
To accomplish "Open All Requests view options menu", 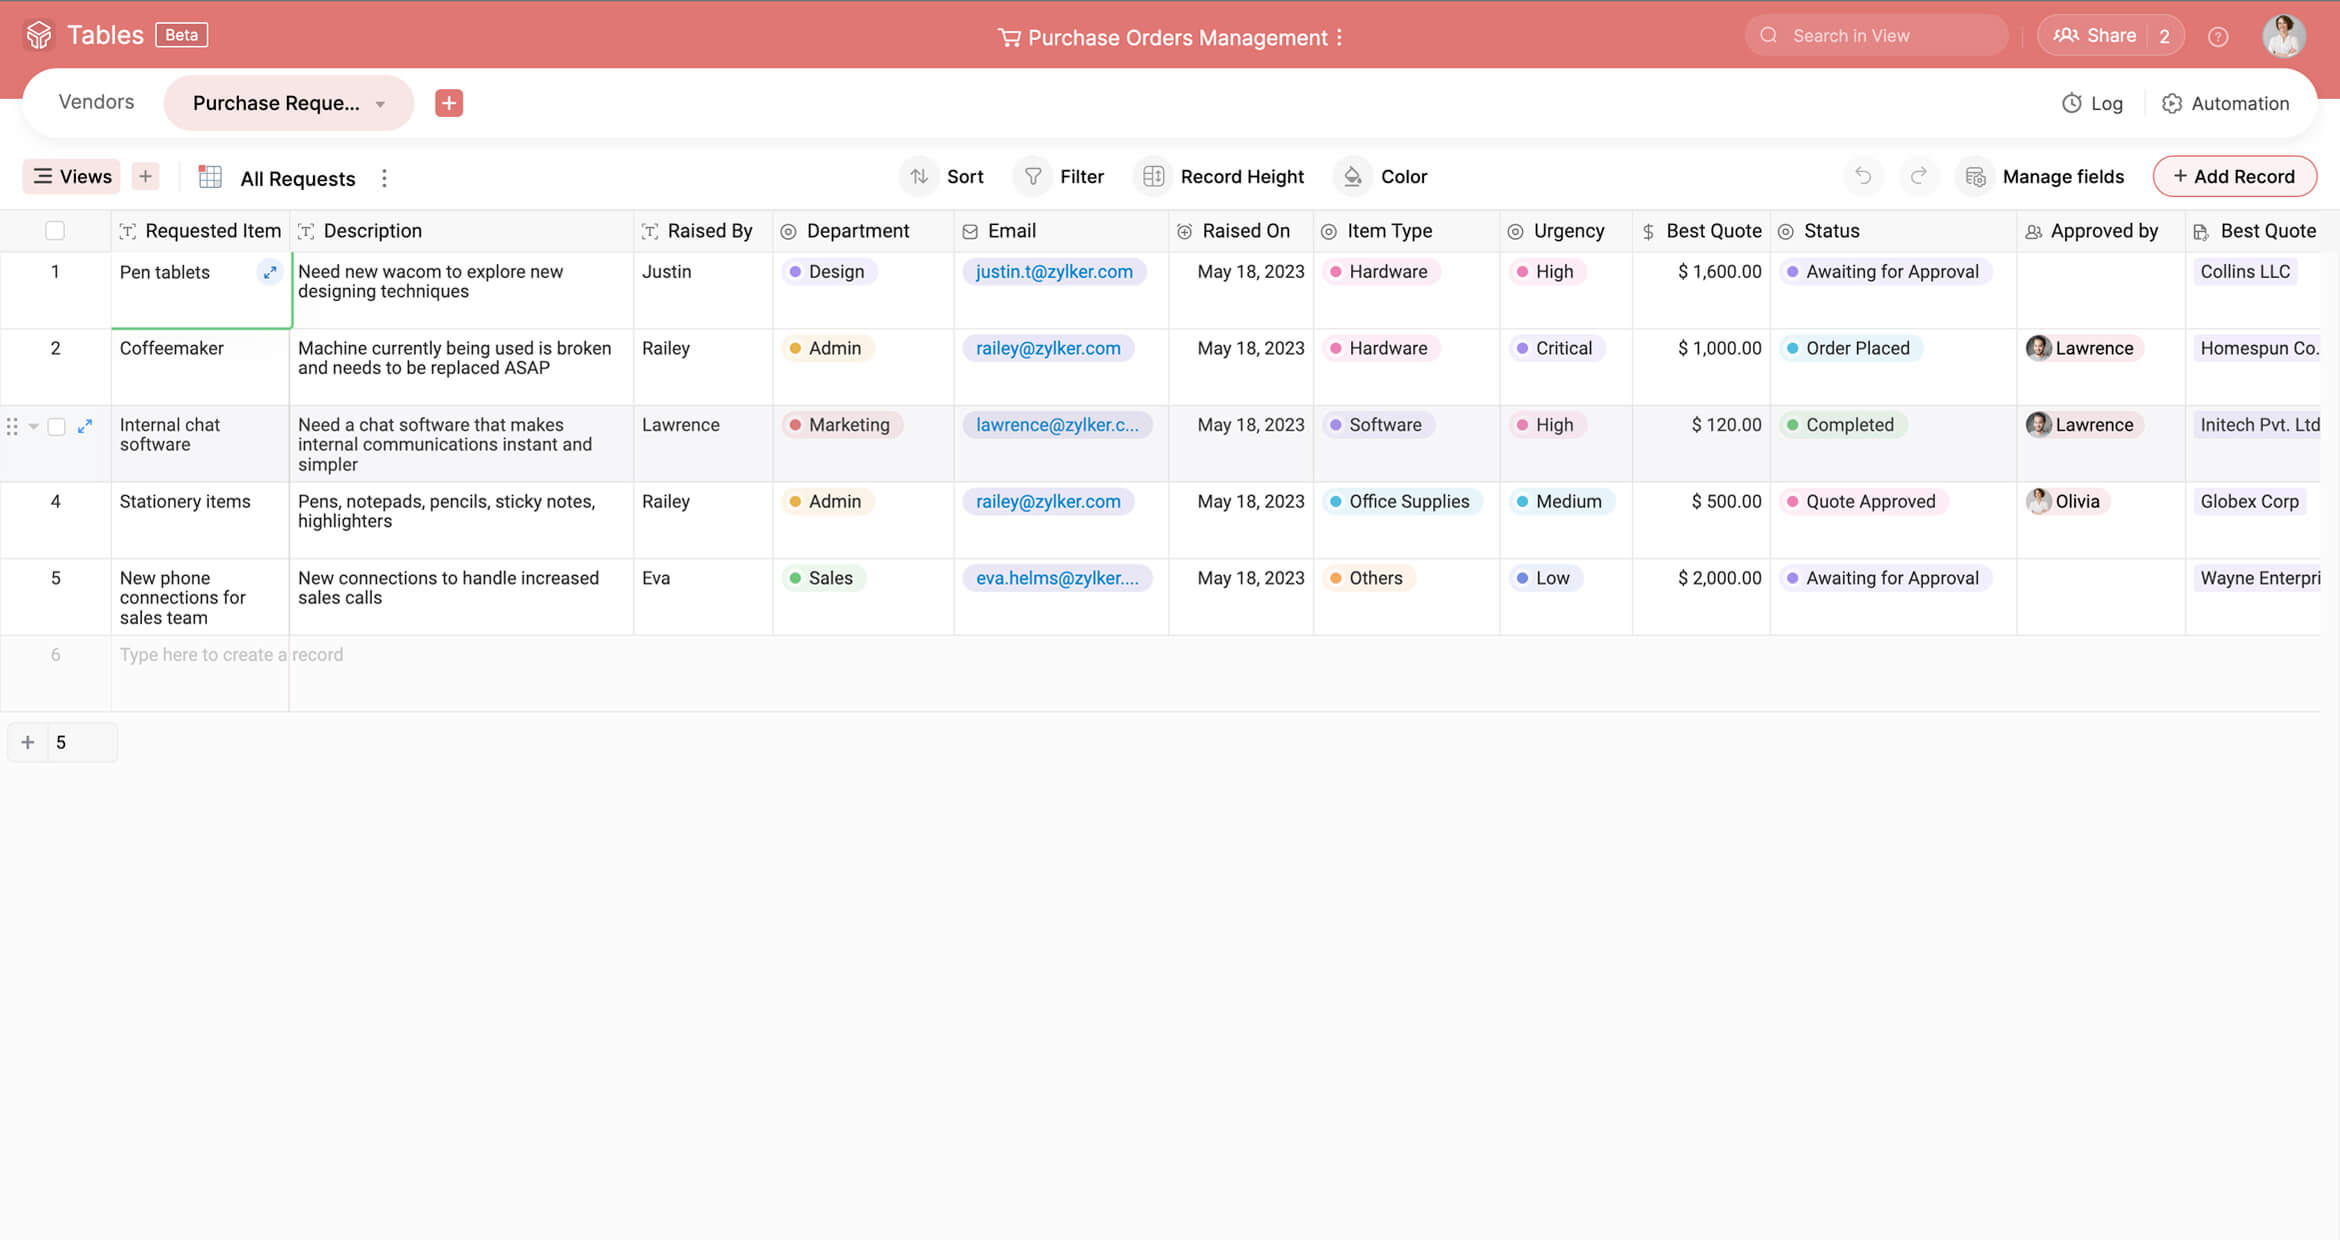I will click(384, 178).
